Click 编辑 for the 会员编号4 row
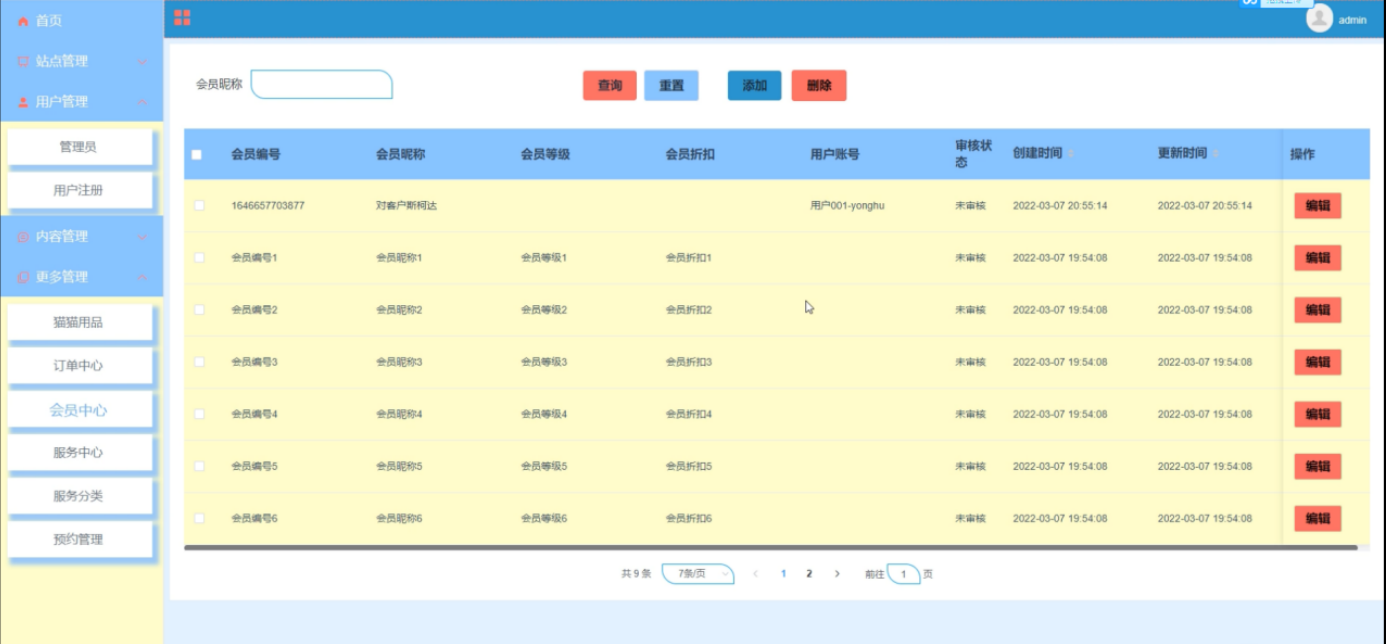This screenshot has height=644, width=1387. 1318,414
